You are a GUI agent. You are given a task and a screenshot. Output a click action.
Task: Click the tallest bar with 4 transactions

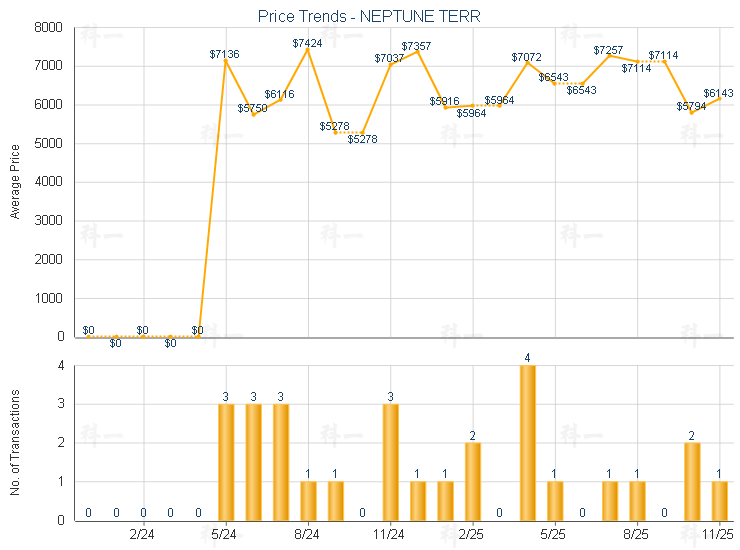[527, 443]
